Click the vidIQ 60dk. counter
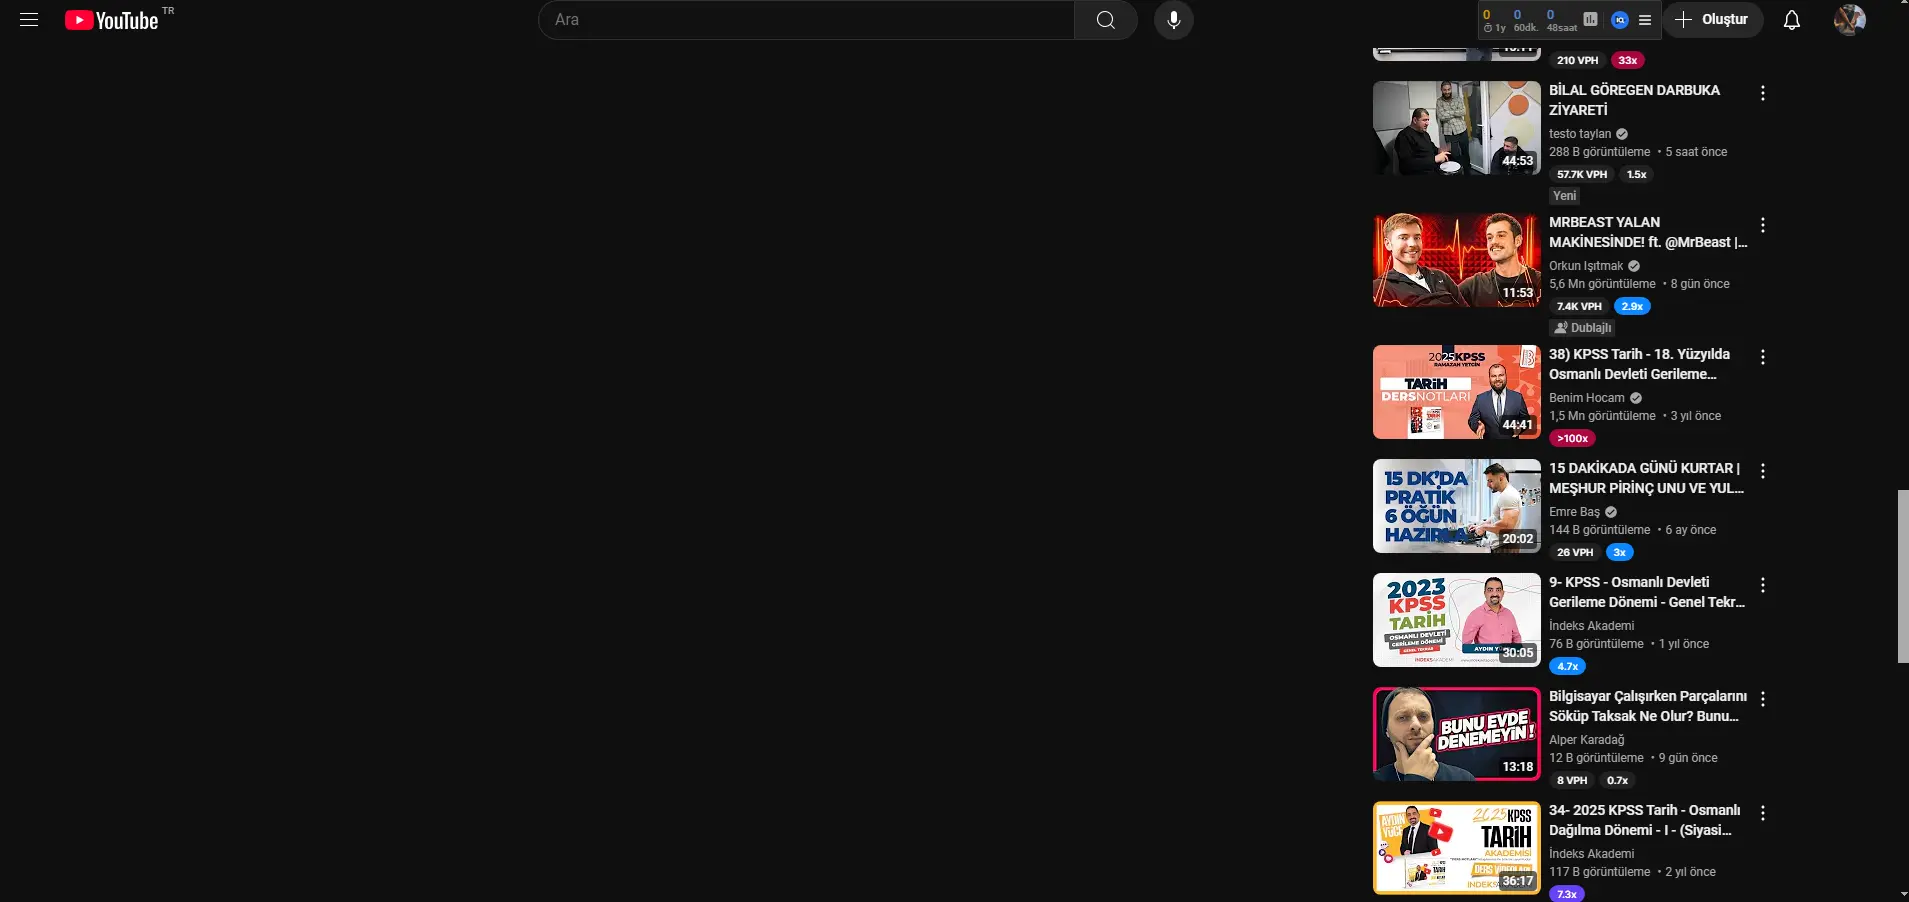Image resolution: width=1909 pixels, height=902 pixels. 1525,20
